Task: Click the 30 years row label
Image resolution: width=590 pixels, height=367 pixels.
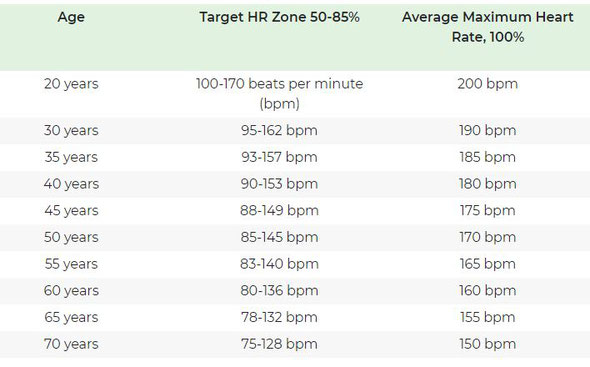Action: [71, 131]
